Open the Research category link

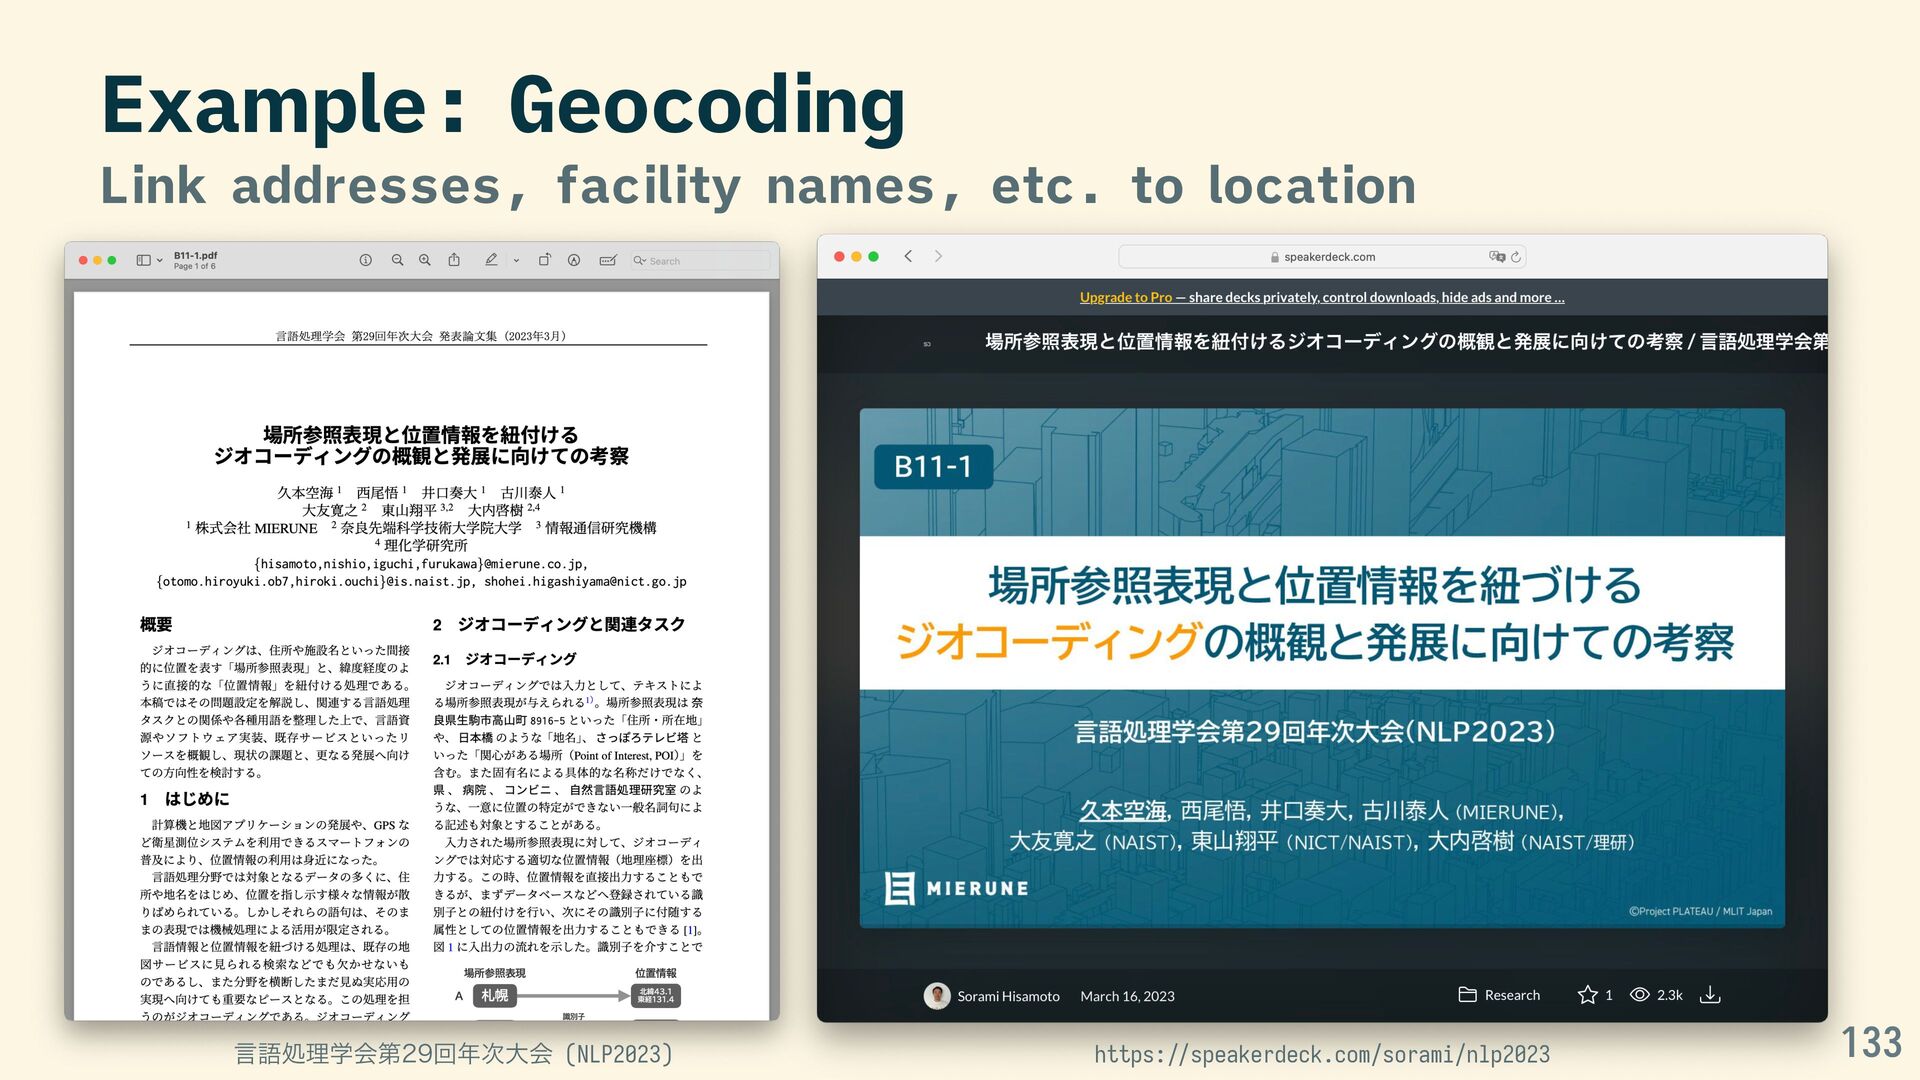[1511, 995]
